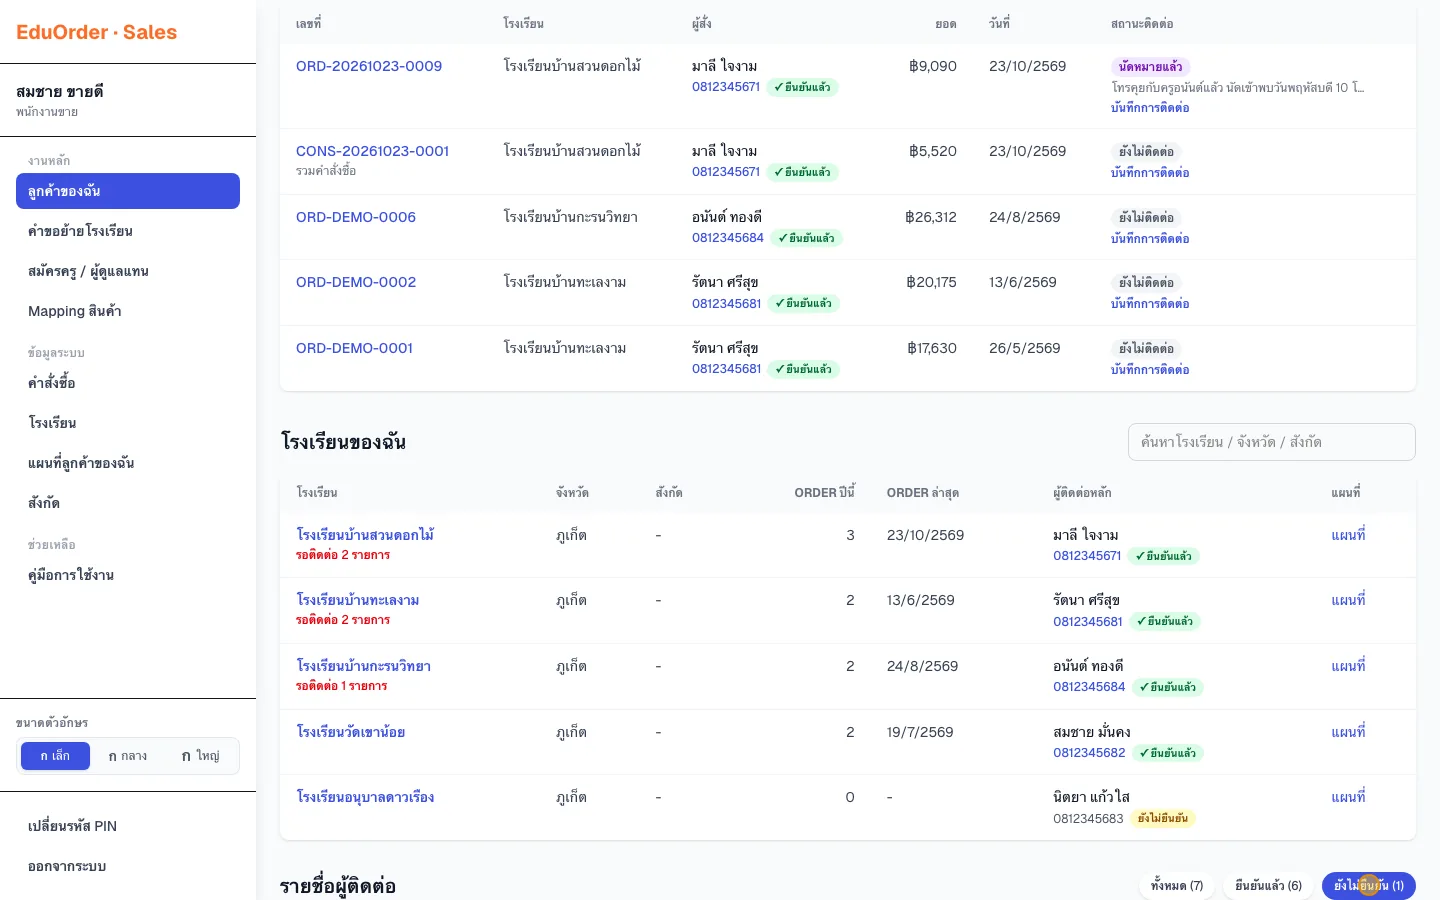Open โรงเรียน sidebar item
Screen dimensions: 1440x900
[x=128, y=423]
